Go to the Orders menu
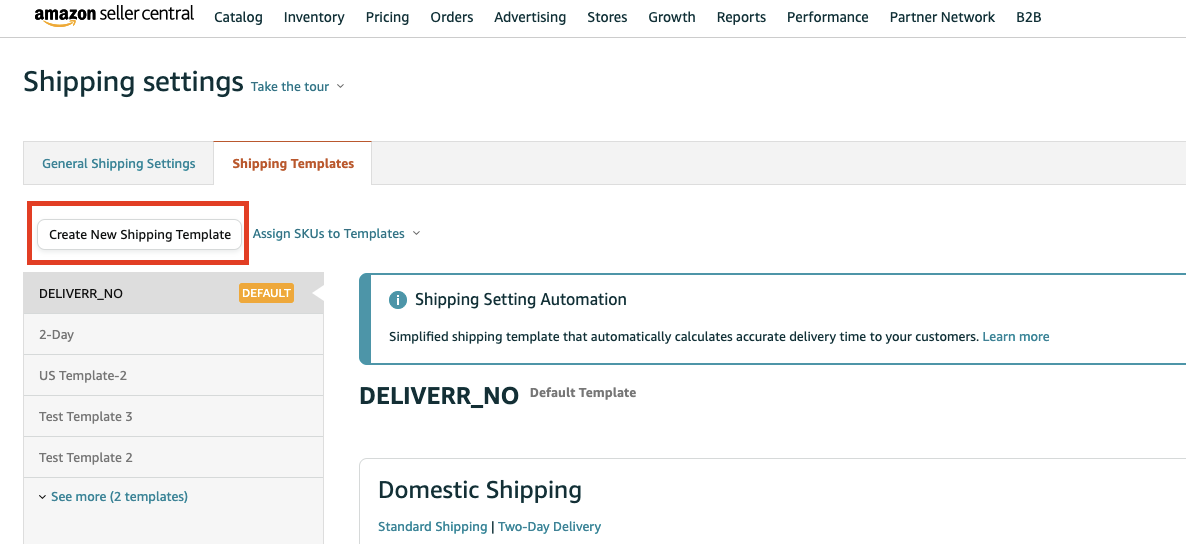This screenshot has width=1186, height=544. pyautogui.click(x=452, y=17)
